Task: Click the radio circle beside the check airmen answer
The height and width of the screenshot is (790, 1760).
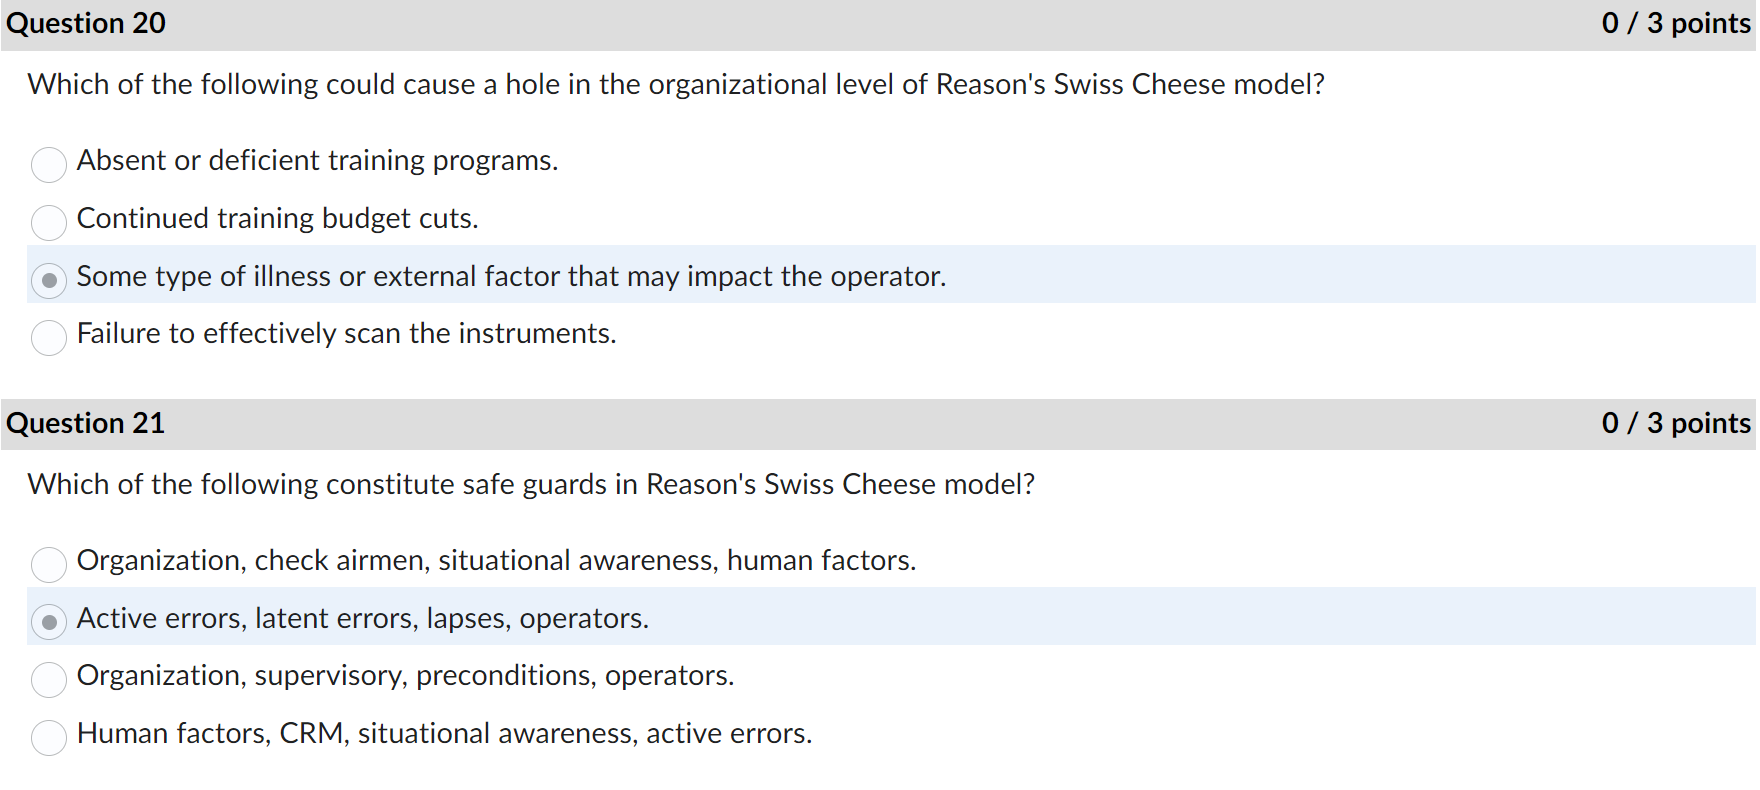Action: coord(48,564)
